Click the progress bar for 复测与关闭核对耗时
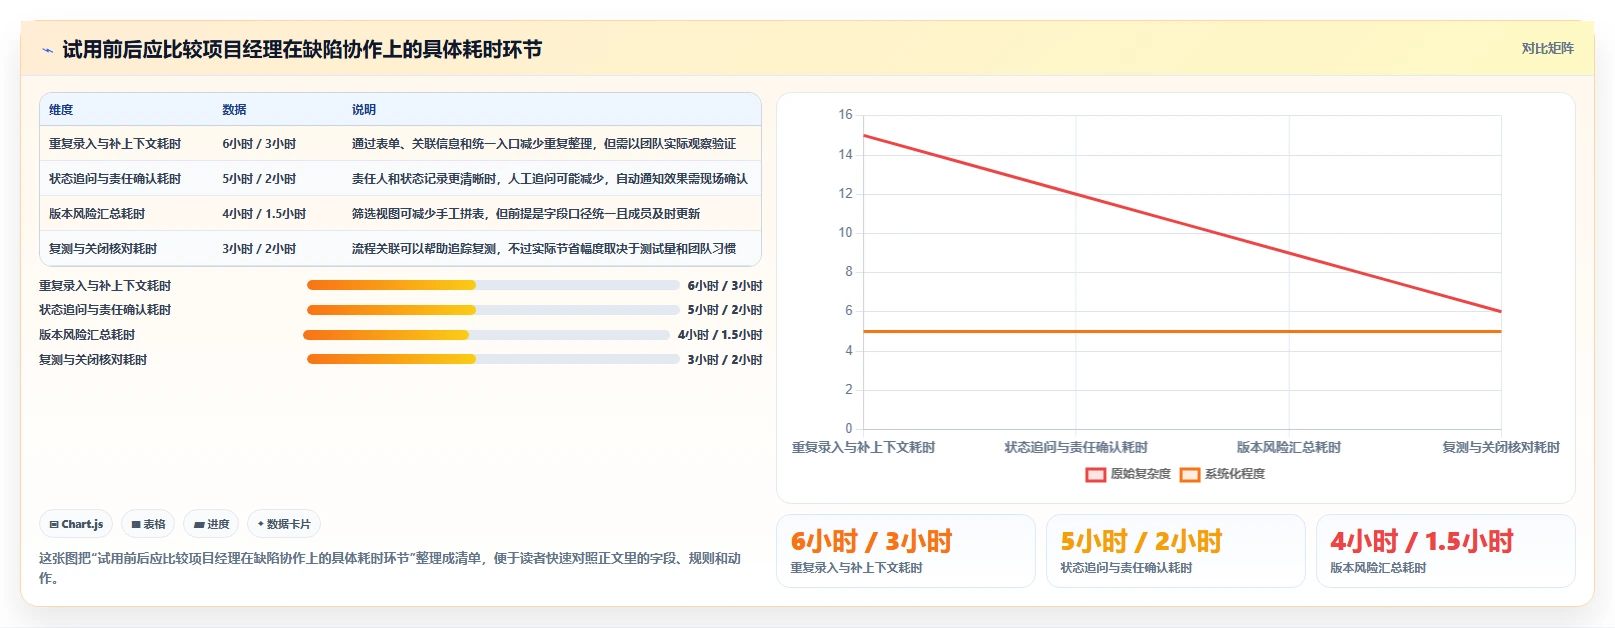The image size is (1615, 628). tap(493, 359)
